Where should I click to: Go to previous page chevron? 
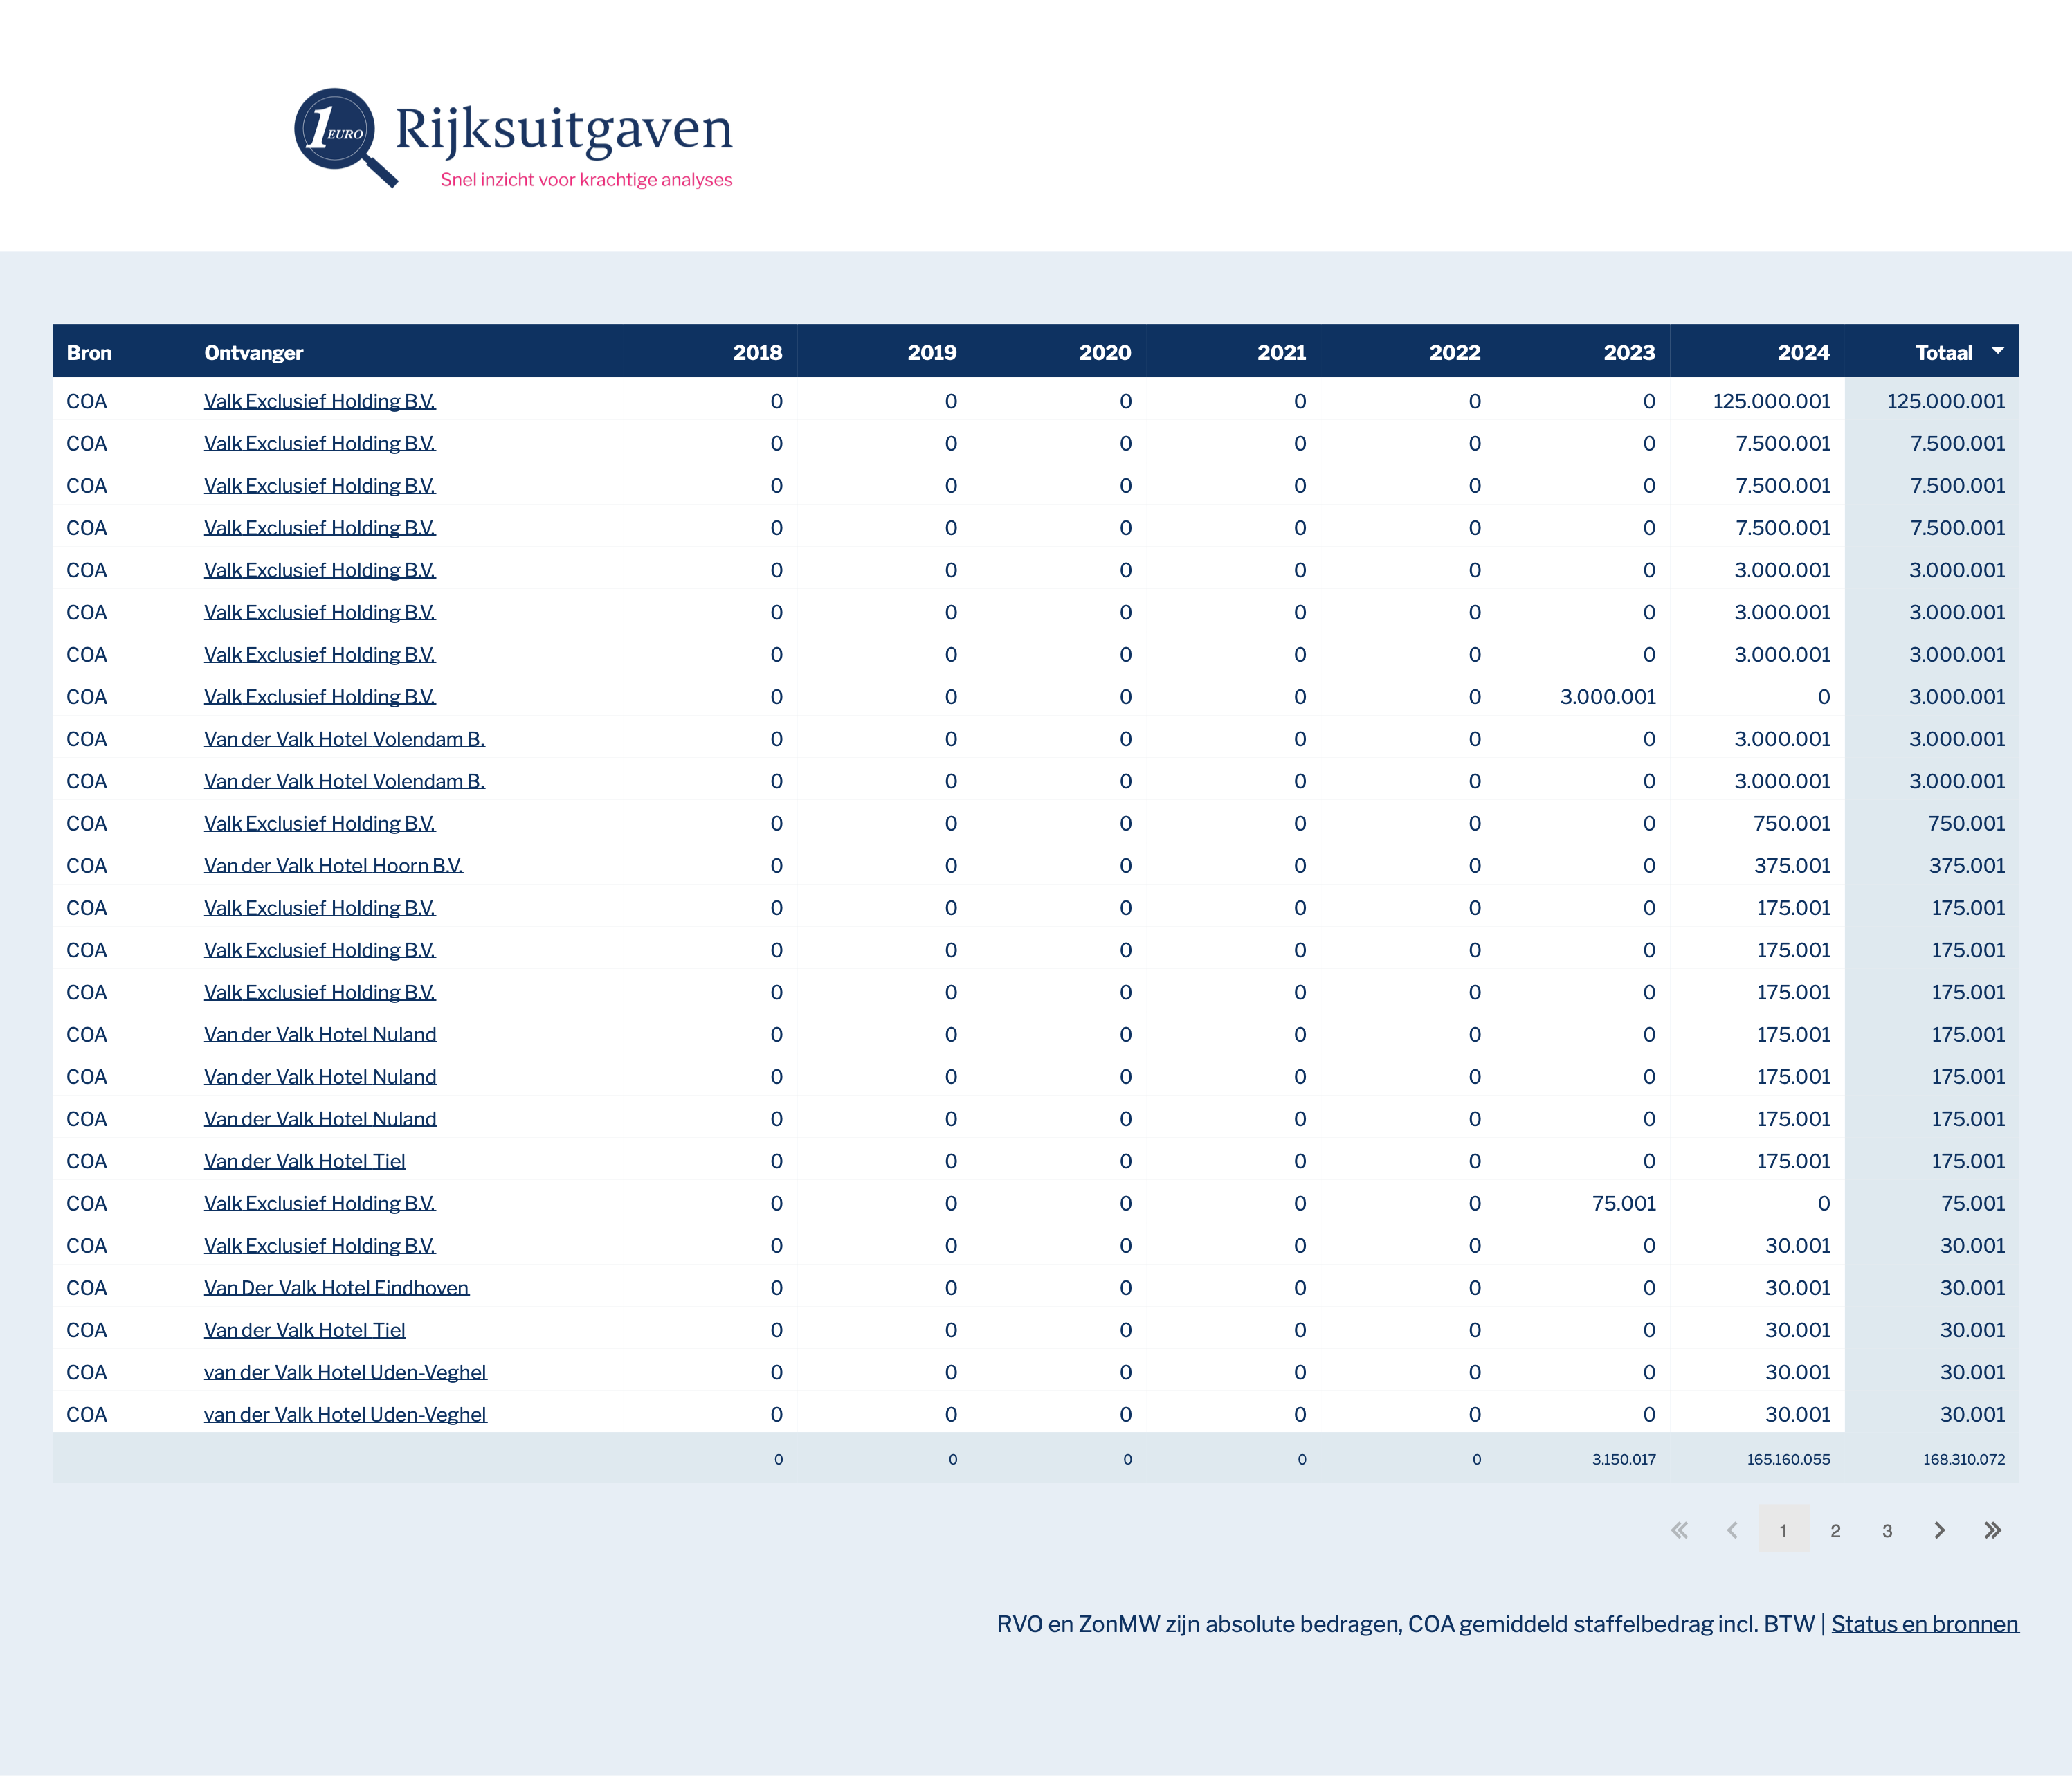(x=1732, y=1530)
